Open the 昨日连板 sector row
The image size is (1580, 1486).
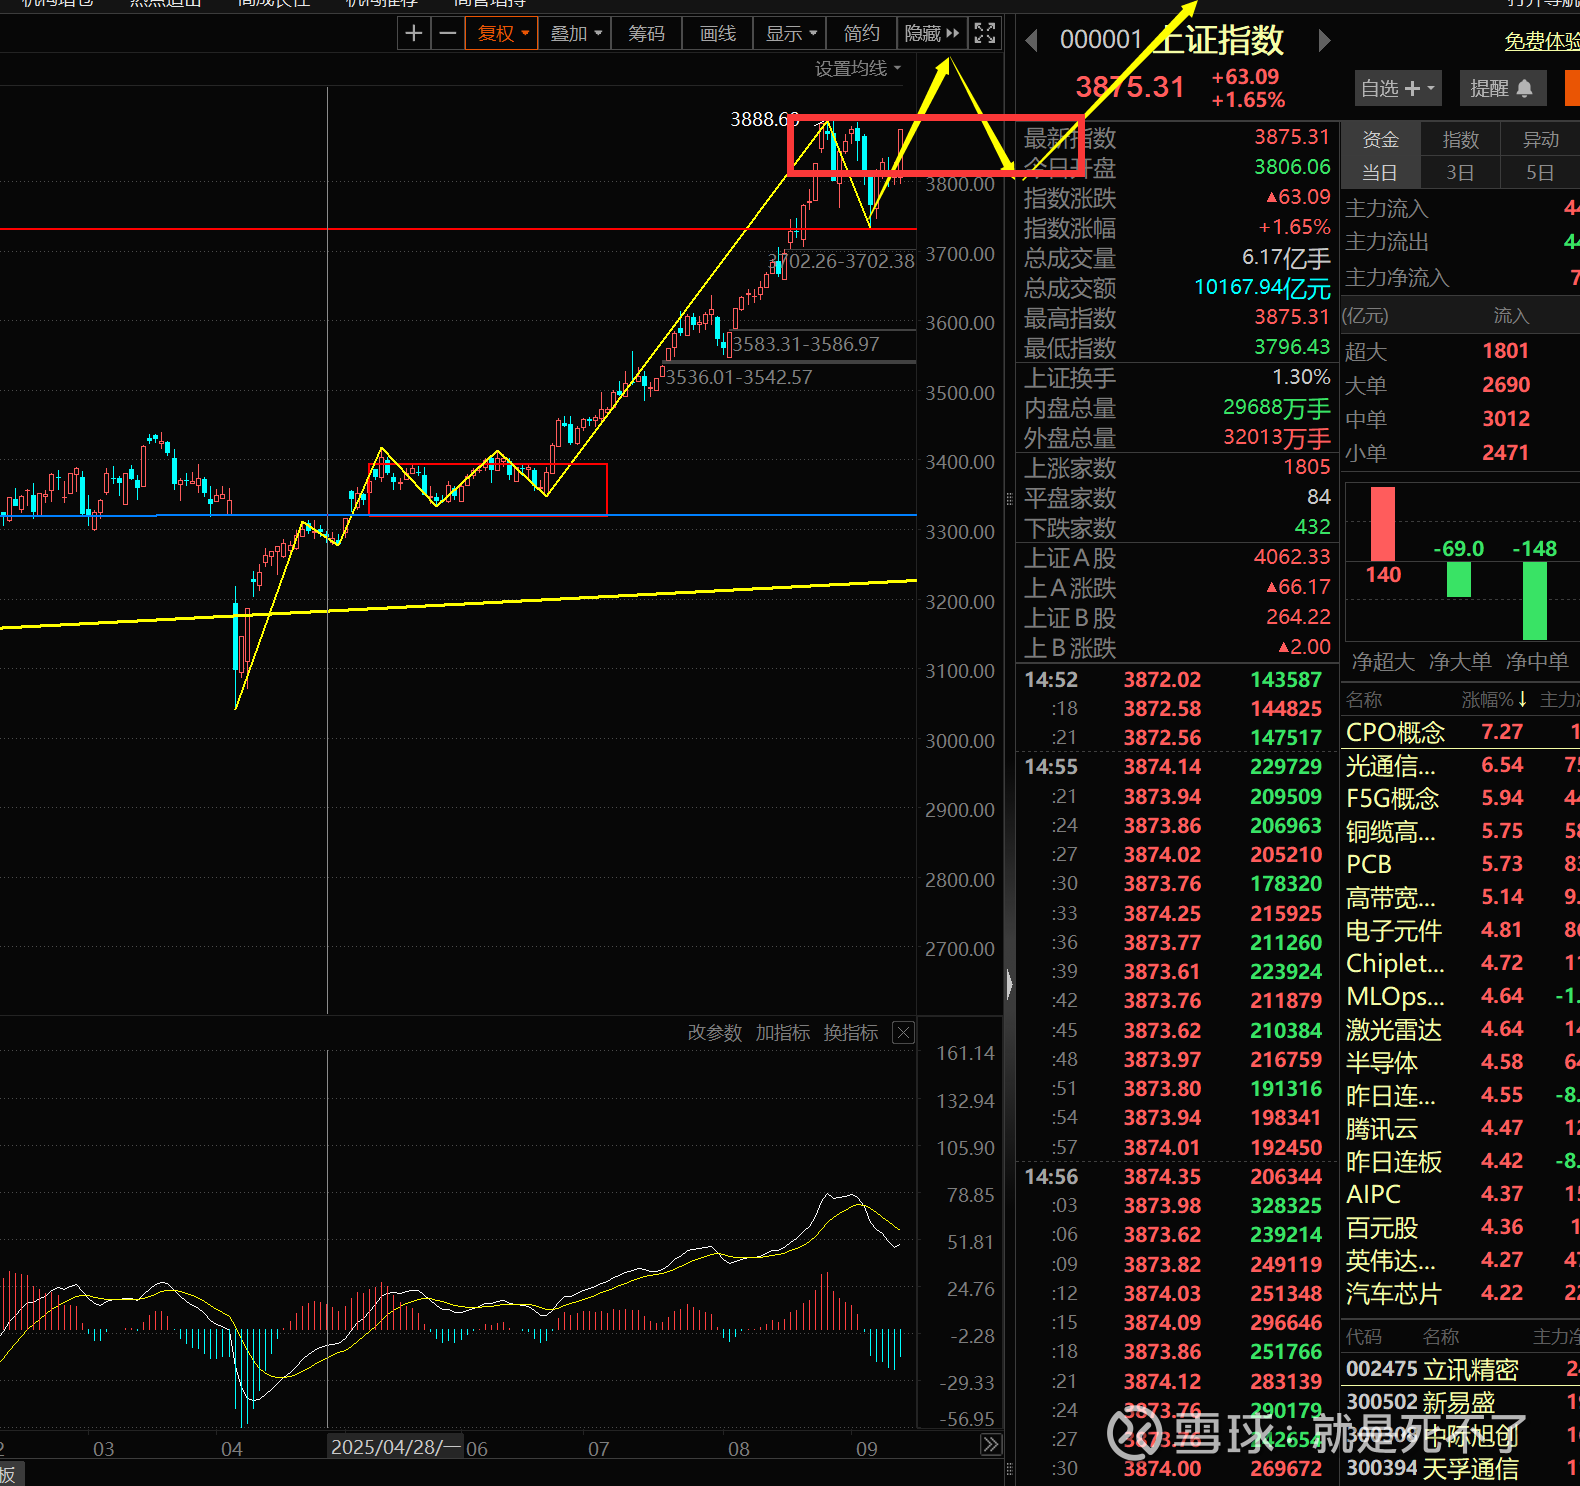click(1460, 1161)
